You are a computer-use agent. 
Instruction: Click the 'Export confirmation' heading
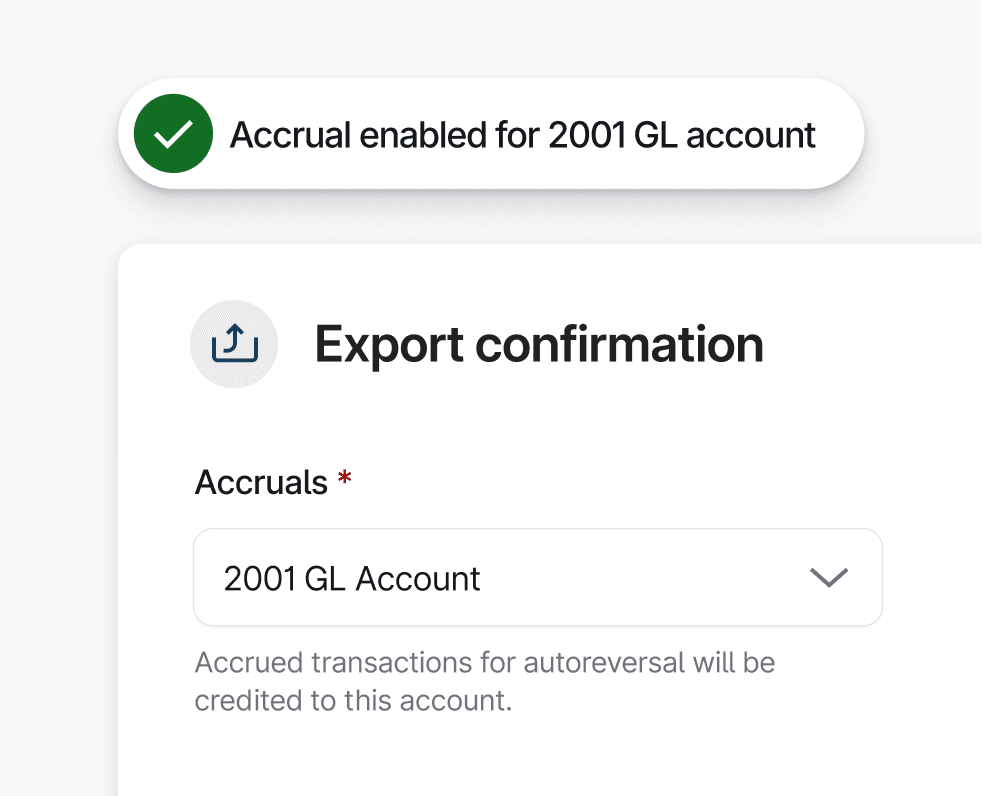(x=539, y=344)
